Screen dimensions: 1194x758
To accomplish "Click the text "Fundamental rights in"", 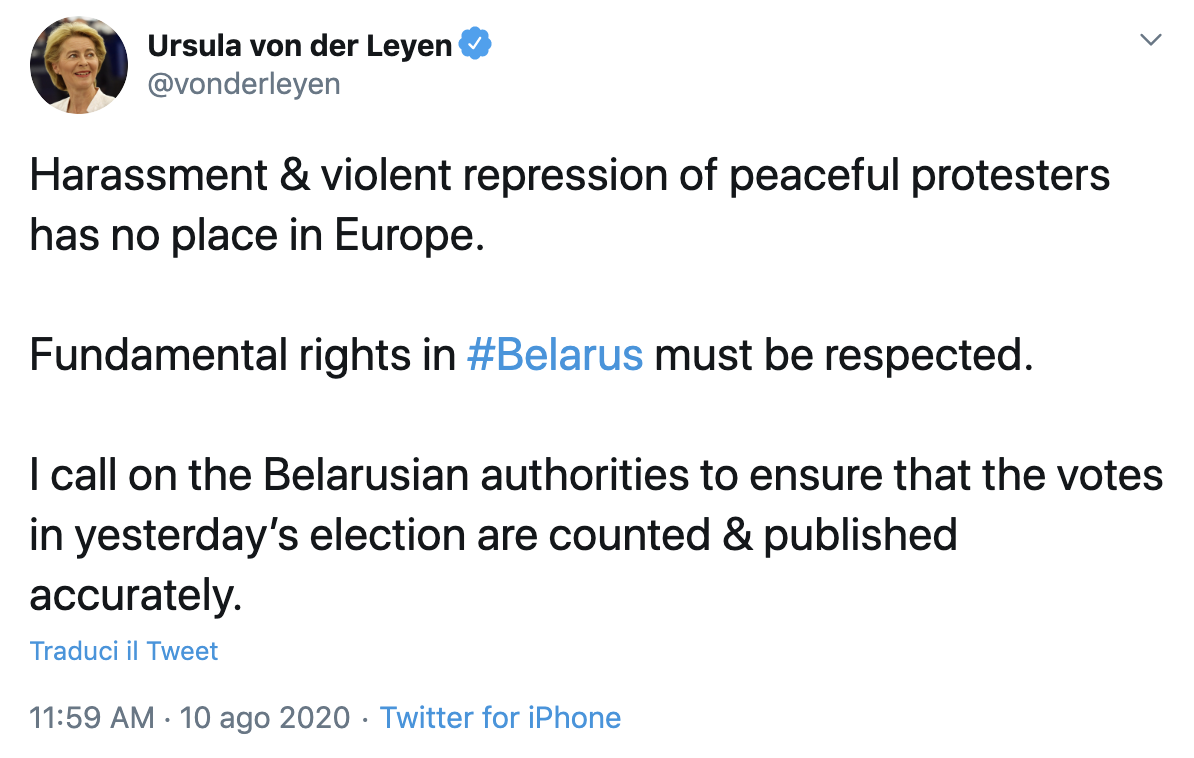I will click(x=243, y=356).
